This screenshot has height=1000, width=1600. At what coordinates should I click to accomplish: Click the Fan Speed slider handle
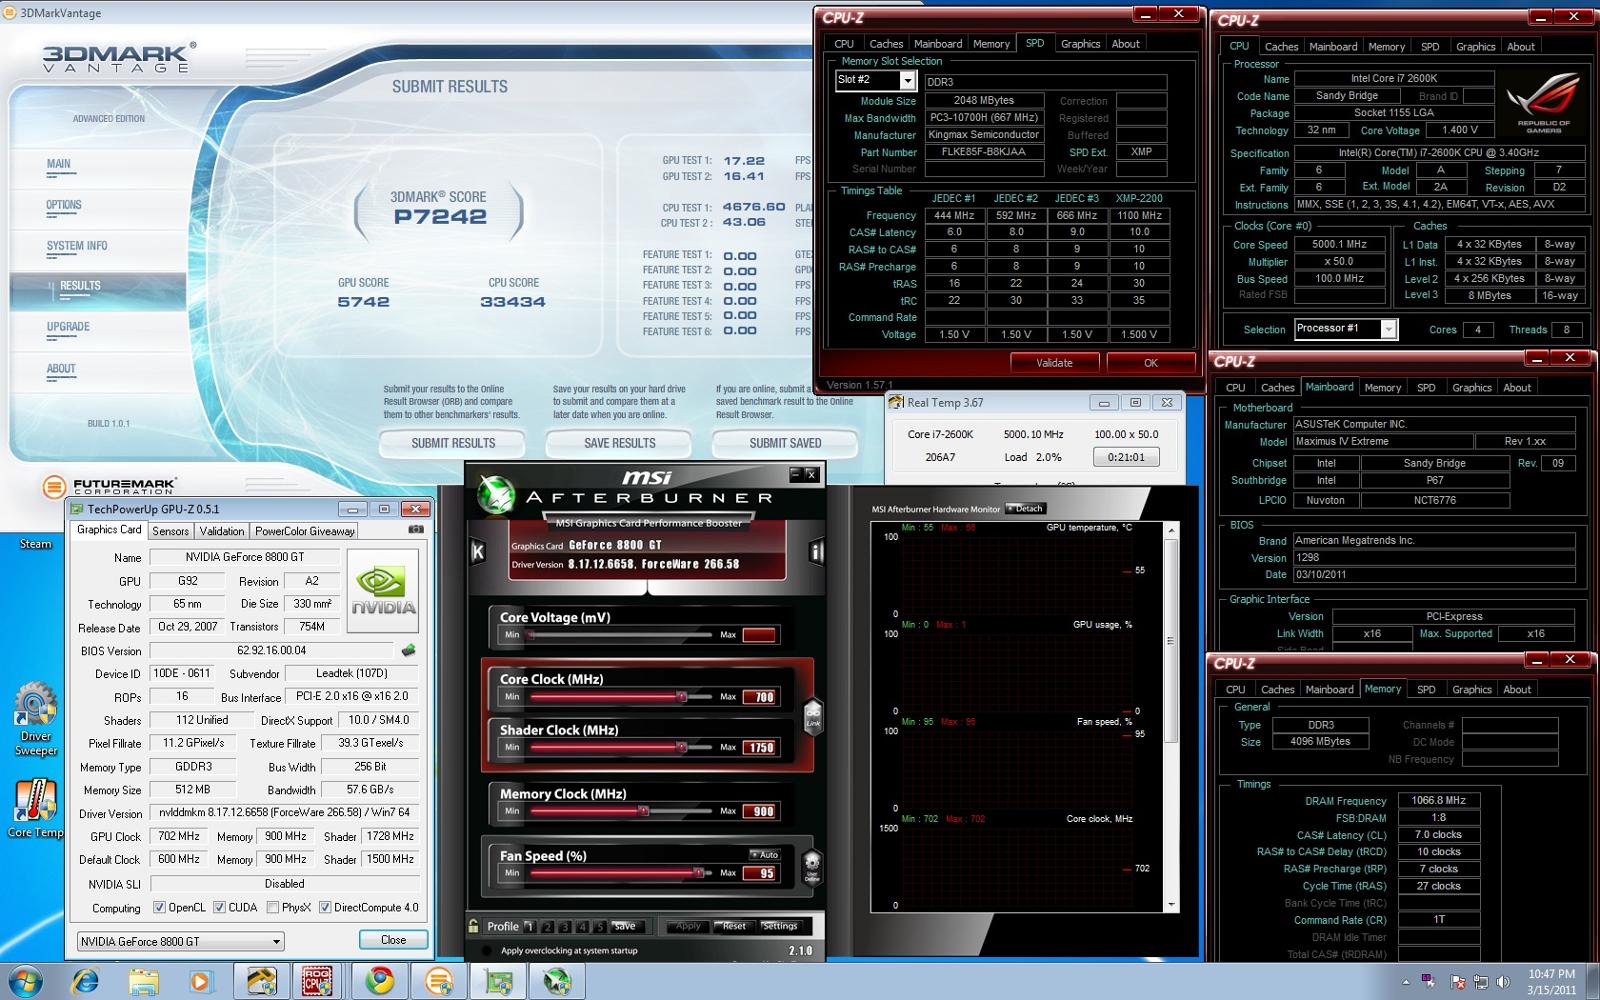[x=698, y=873]
